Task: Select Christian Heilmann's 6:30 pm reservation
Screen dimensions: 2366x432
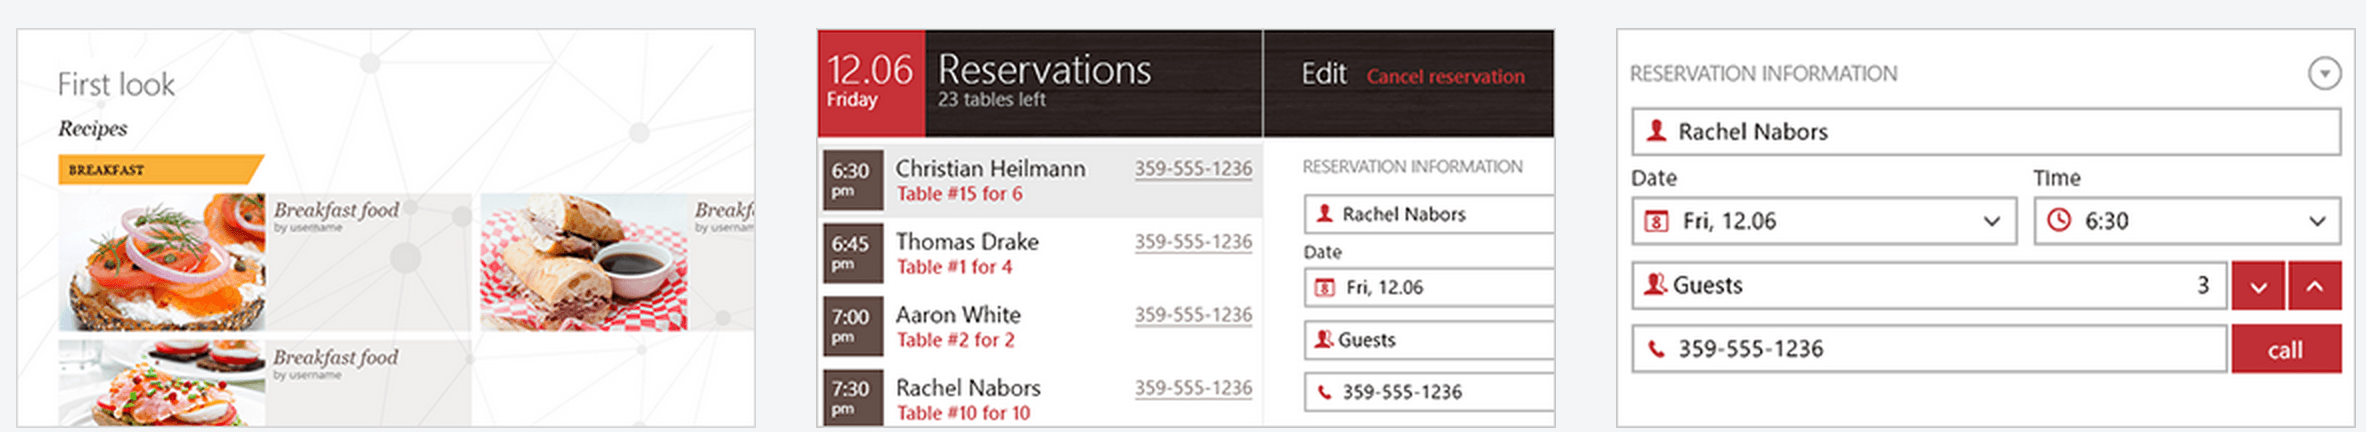Action: (x=1040, y=180)
